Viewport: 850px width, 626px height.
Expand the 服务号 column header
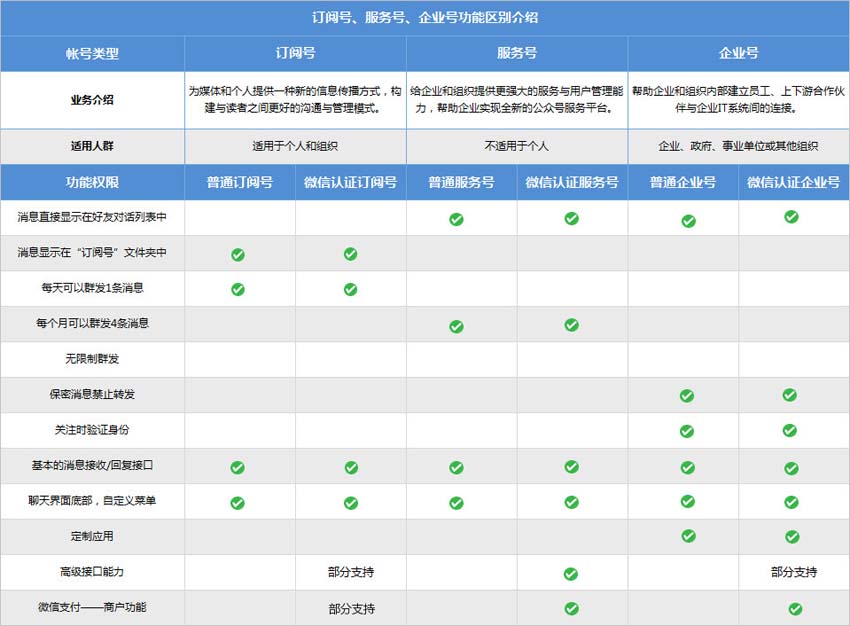click(x=515, y=54)
